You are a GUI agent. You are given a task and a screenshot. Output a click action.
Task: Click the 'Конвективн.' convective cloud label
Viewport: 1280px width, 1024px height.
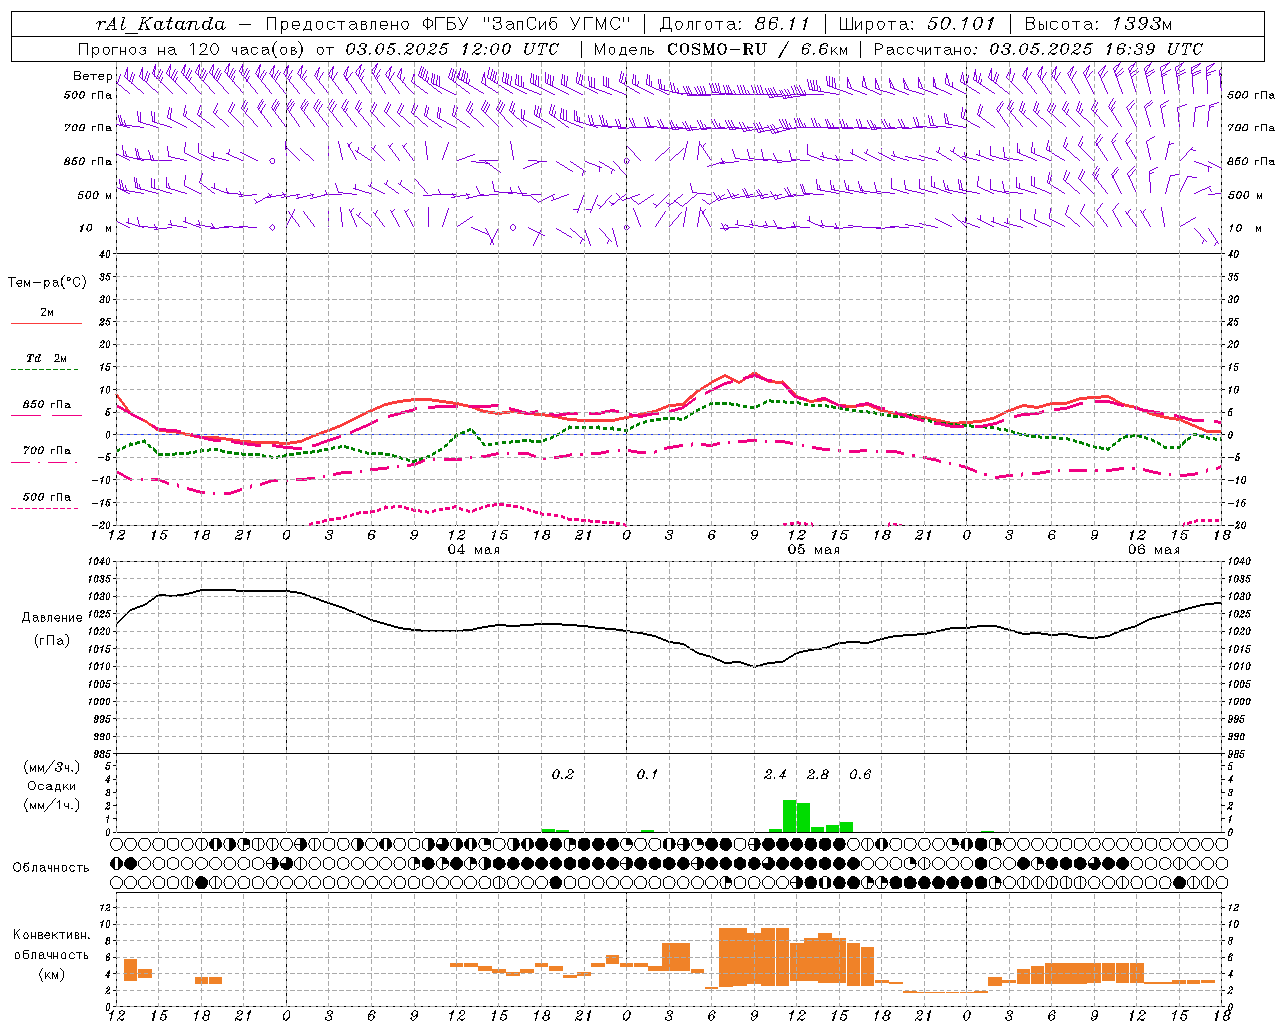point(51,935)
